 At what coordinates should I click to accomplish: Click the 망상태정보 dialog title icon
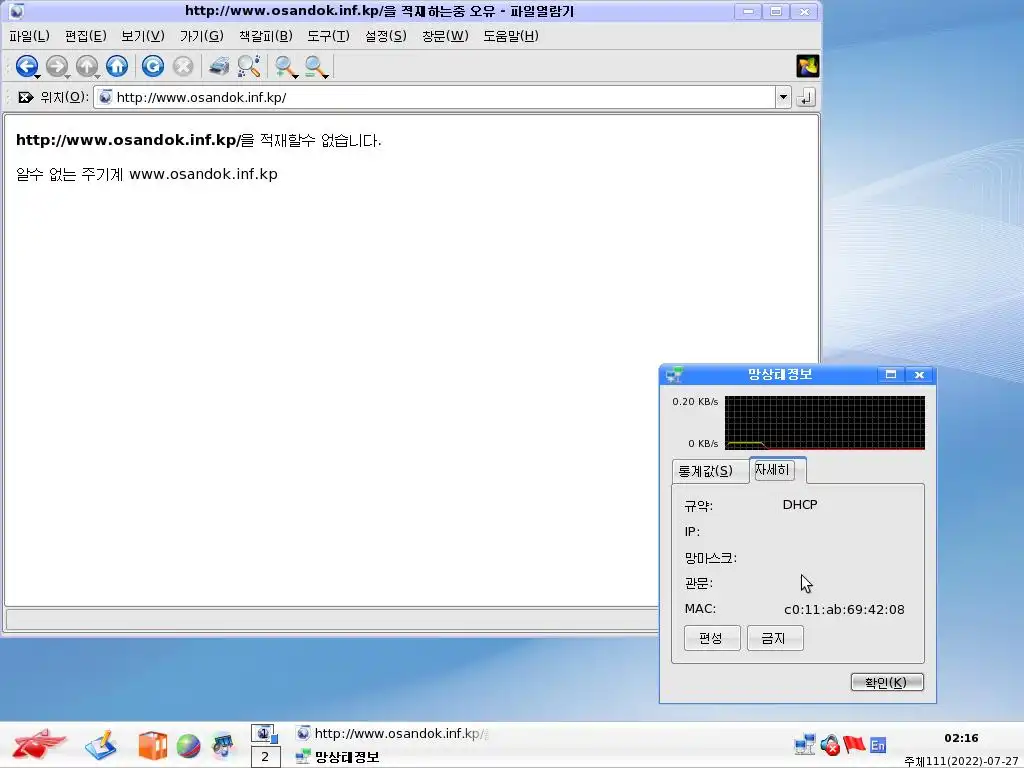coord(674,375)
